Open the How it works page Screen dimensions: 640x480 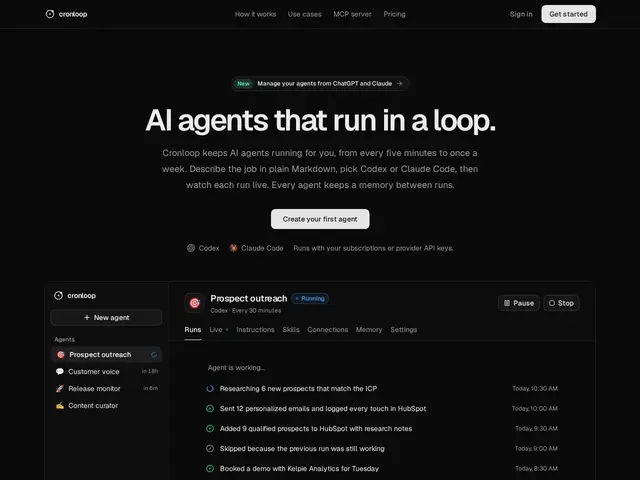click(256, 14)
